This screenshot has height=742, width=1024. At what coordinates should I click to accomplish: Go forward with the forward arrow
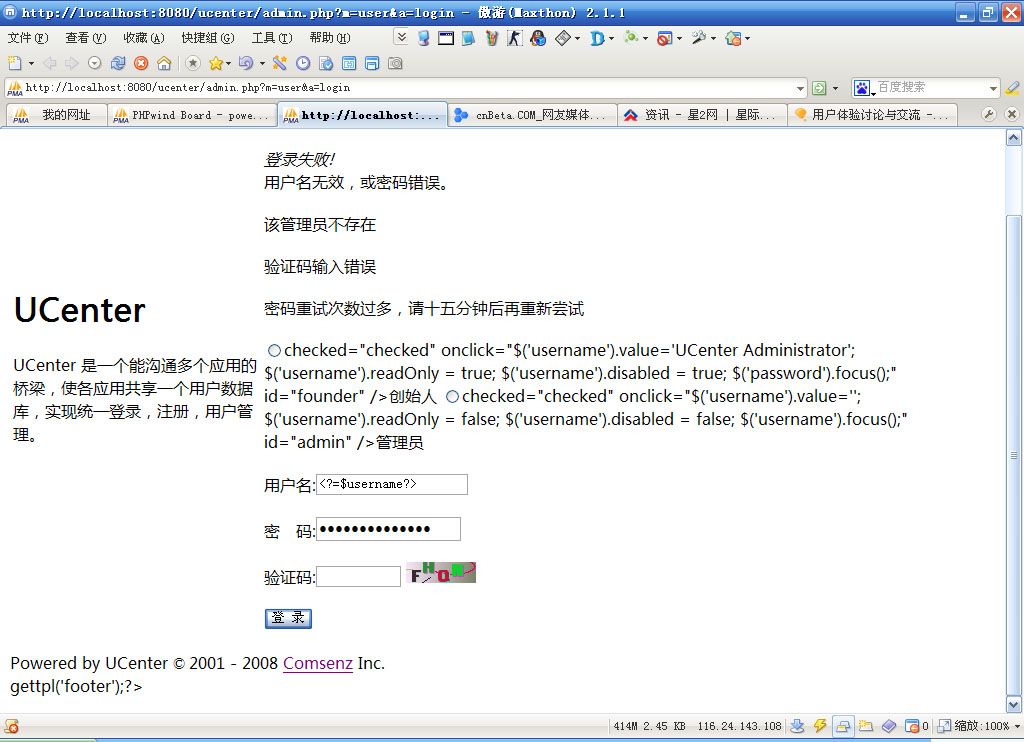coord(71,63)
